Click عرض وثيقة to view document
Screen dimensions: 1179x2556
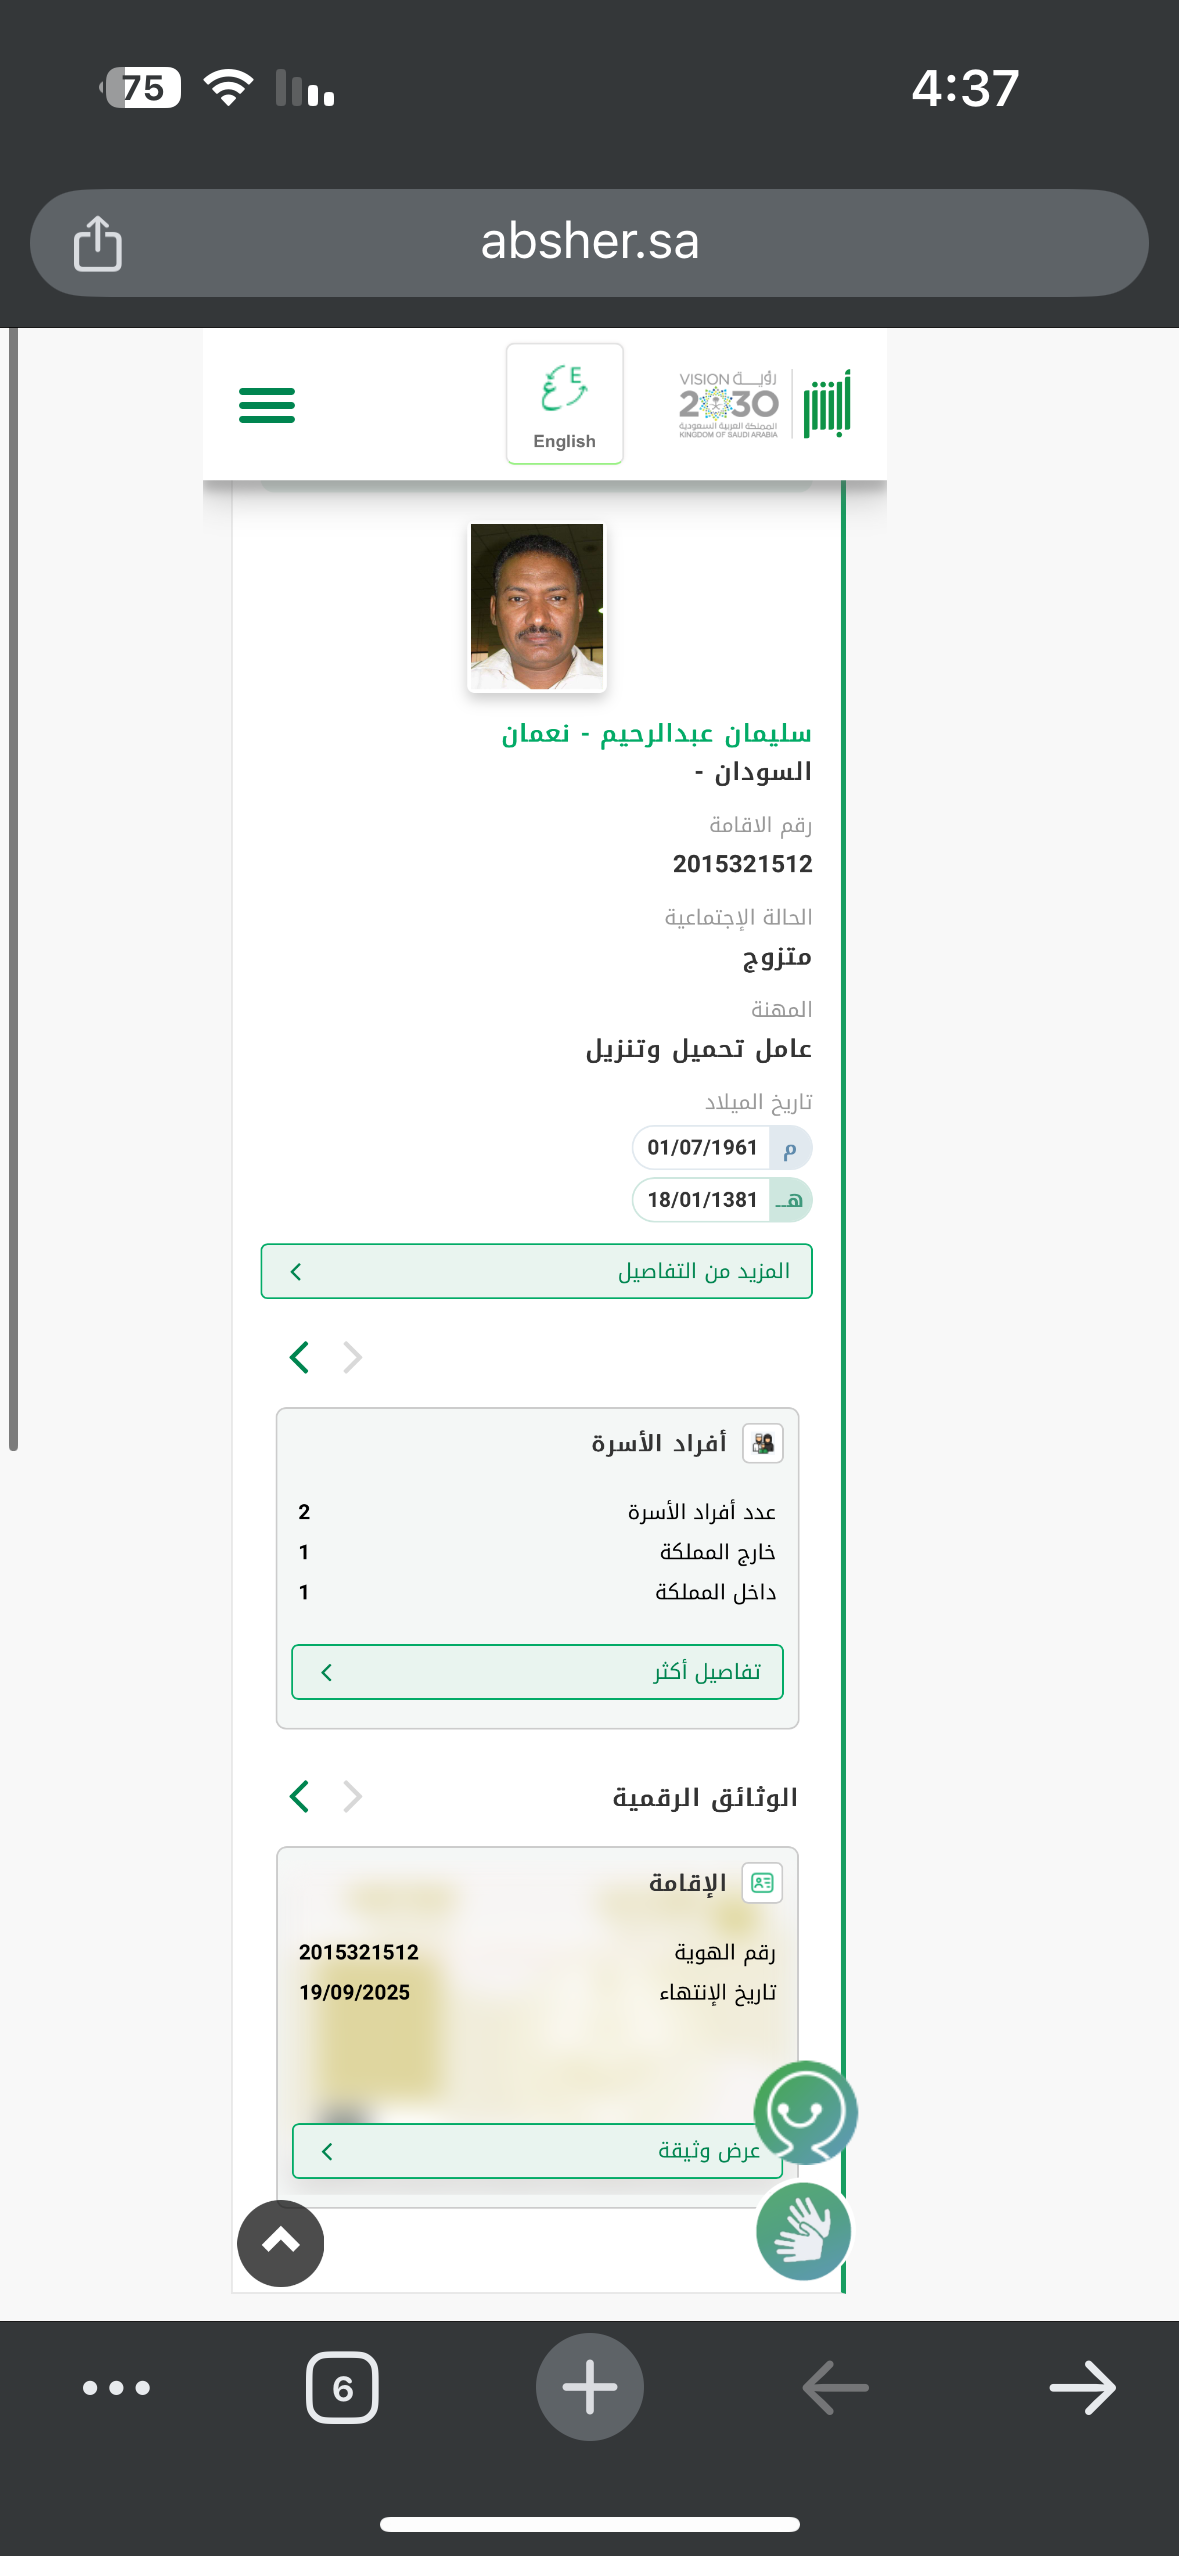(x=537, y=2151)
